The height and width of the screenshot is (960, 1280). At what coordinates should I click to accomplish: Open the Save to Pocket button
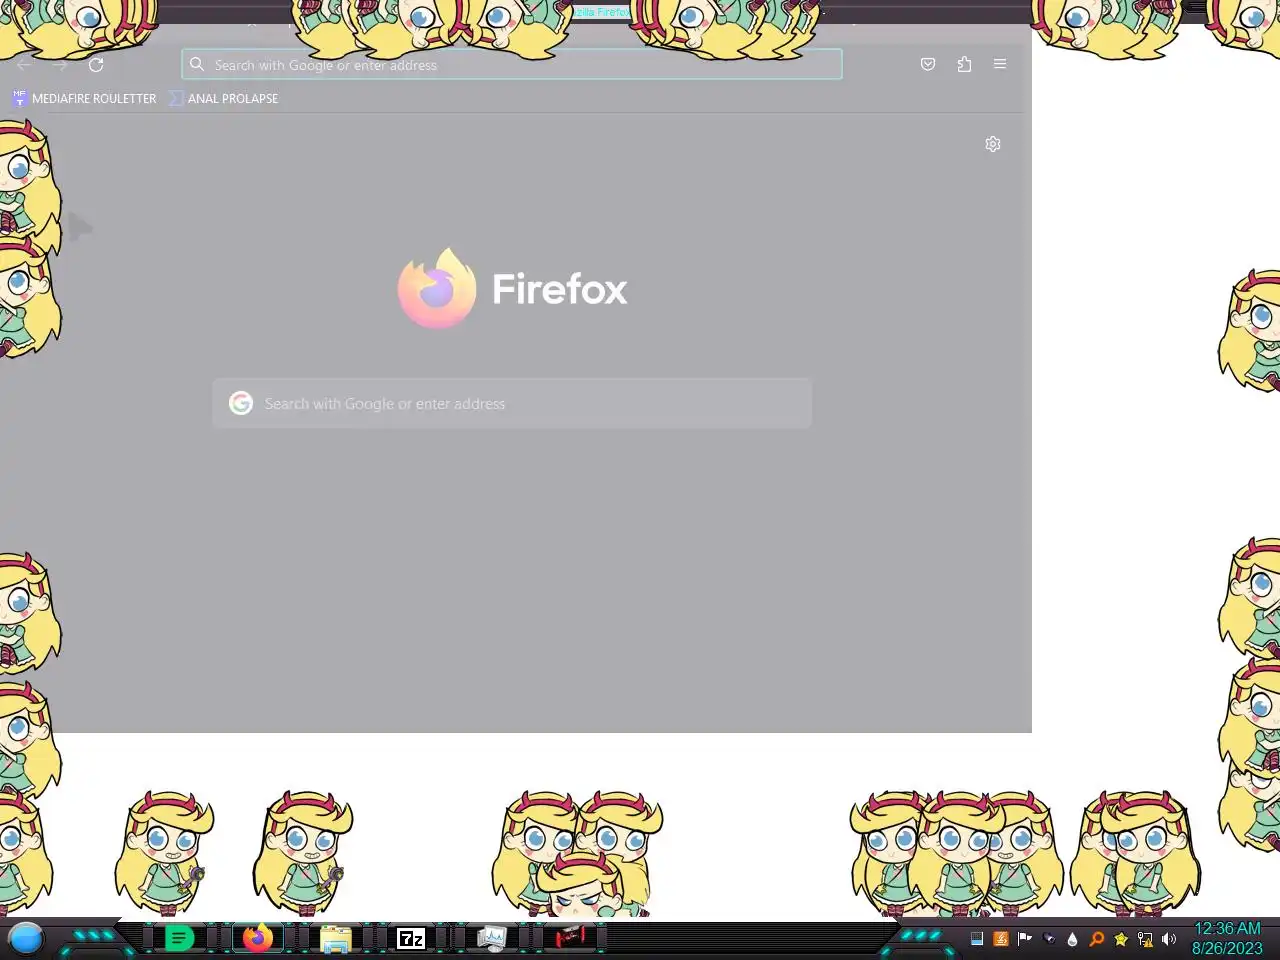point(928,64)
